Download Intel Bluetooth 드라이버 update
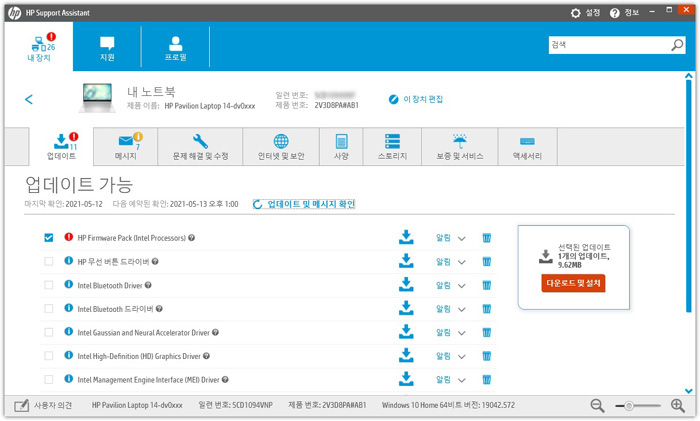 (406, 308)
